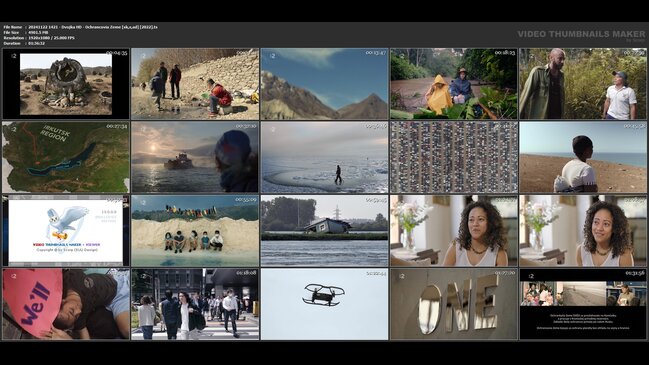Image resolution: width=649 pixels, height=365 pixels.
Task: Select the stone monument thumbnail at 00:04:35
Action: click(x=66, y=84)
